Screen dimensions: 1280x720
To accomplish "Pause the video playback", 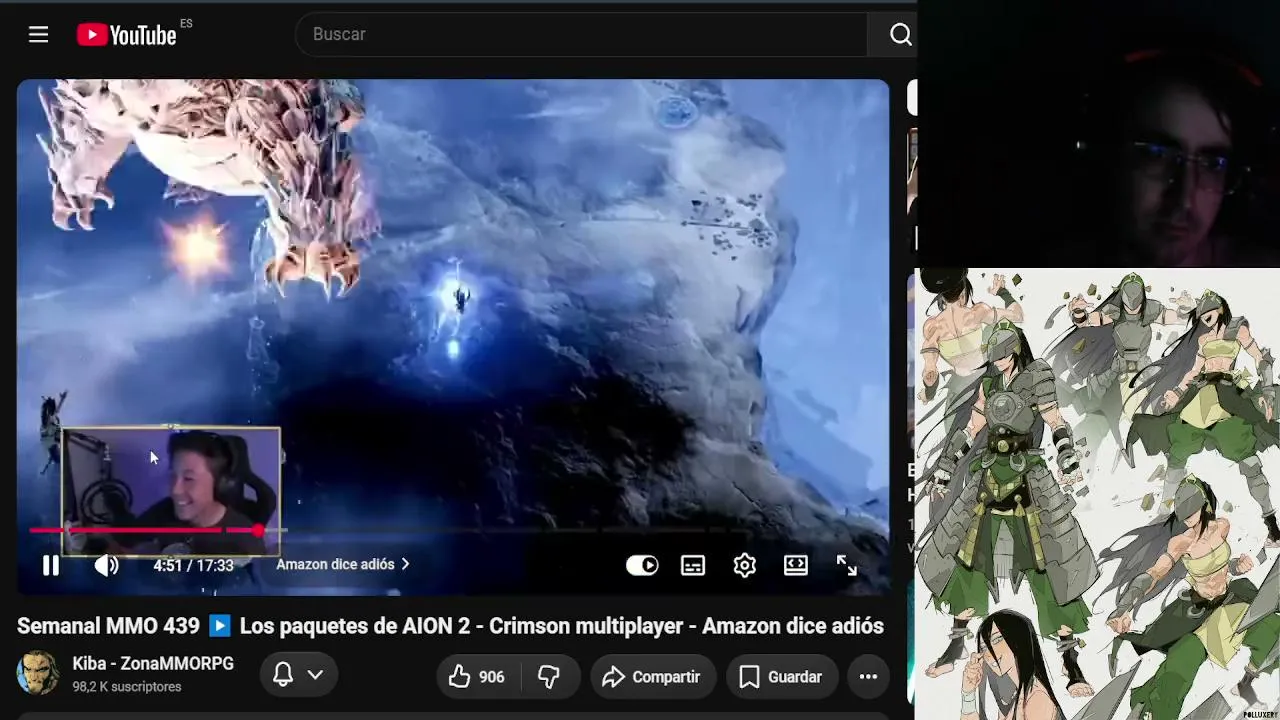I will [51, 565].
